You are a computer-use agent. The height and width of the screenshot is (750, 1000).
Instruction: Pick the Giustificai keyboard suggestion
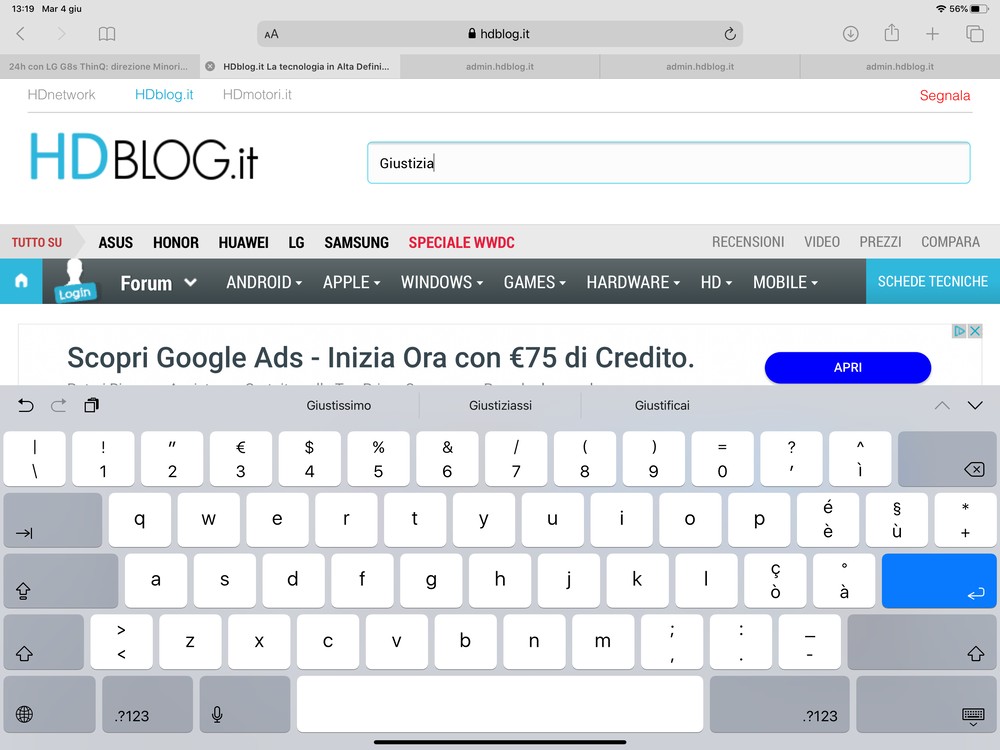pyautogui.click(x=662, y=405)
